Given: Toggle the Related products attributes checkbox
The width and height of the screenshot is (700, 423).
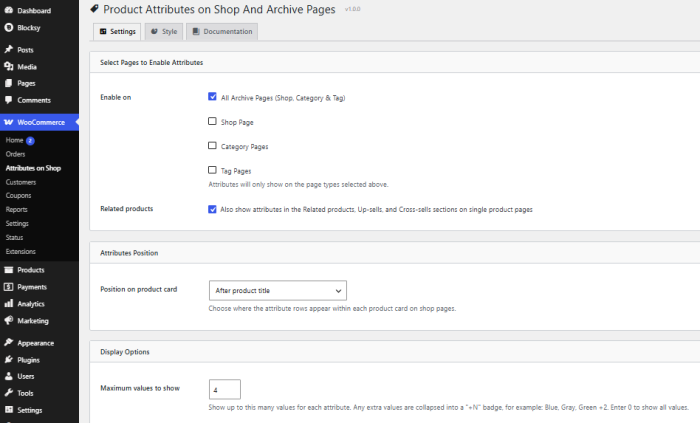Looking at the screenshot, I should pos(212,209).
